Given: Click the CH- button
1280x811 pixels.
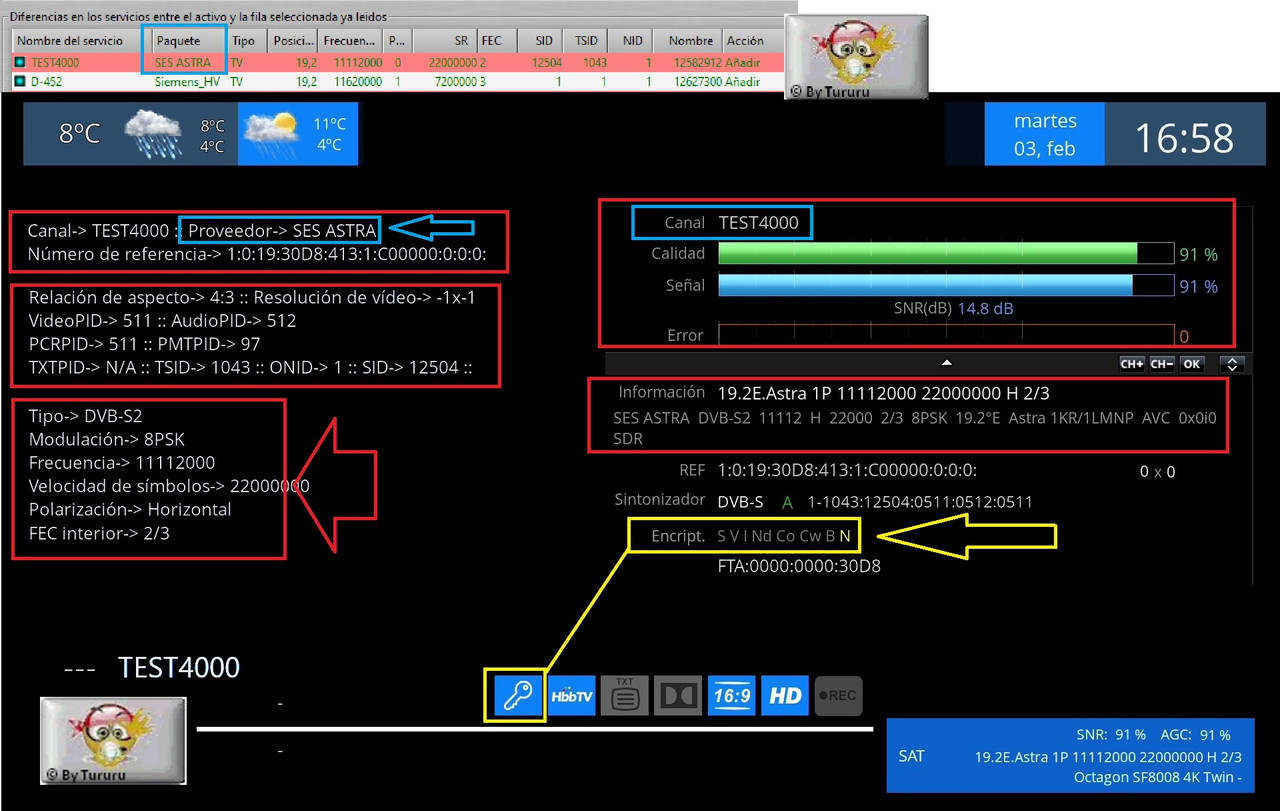Looking at the screenshot, I should pyautogui.click(x=1162, y=364).
